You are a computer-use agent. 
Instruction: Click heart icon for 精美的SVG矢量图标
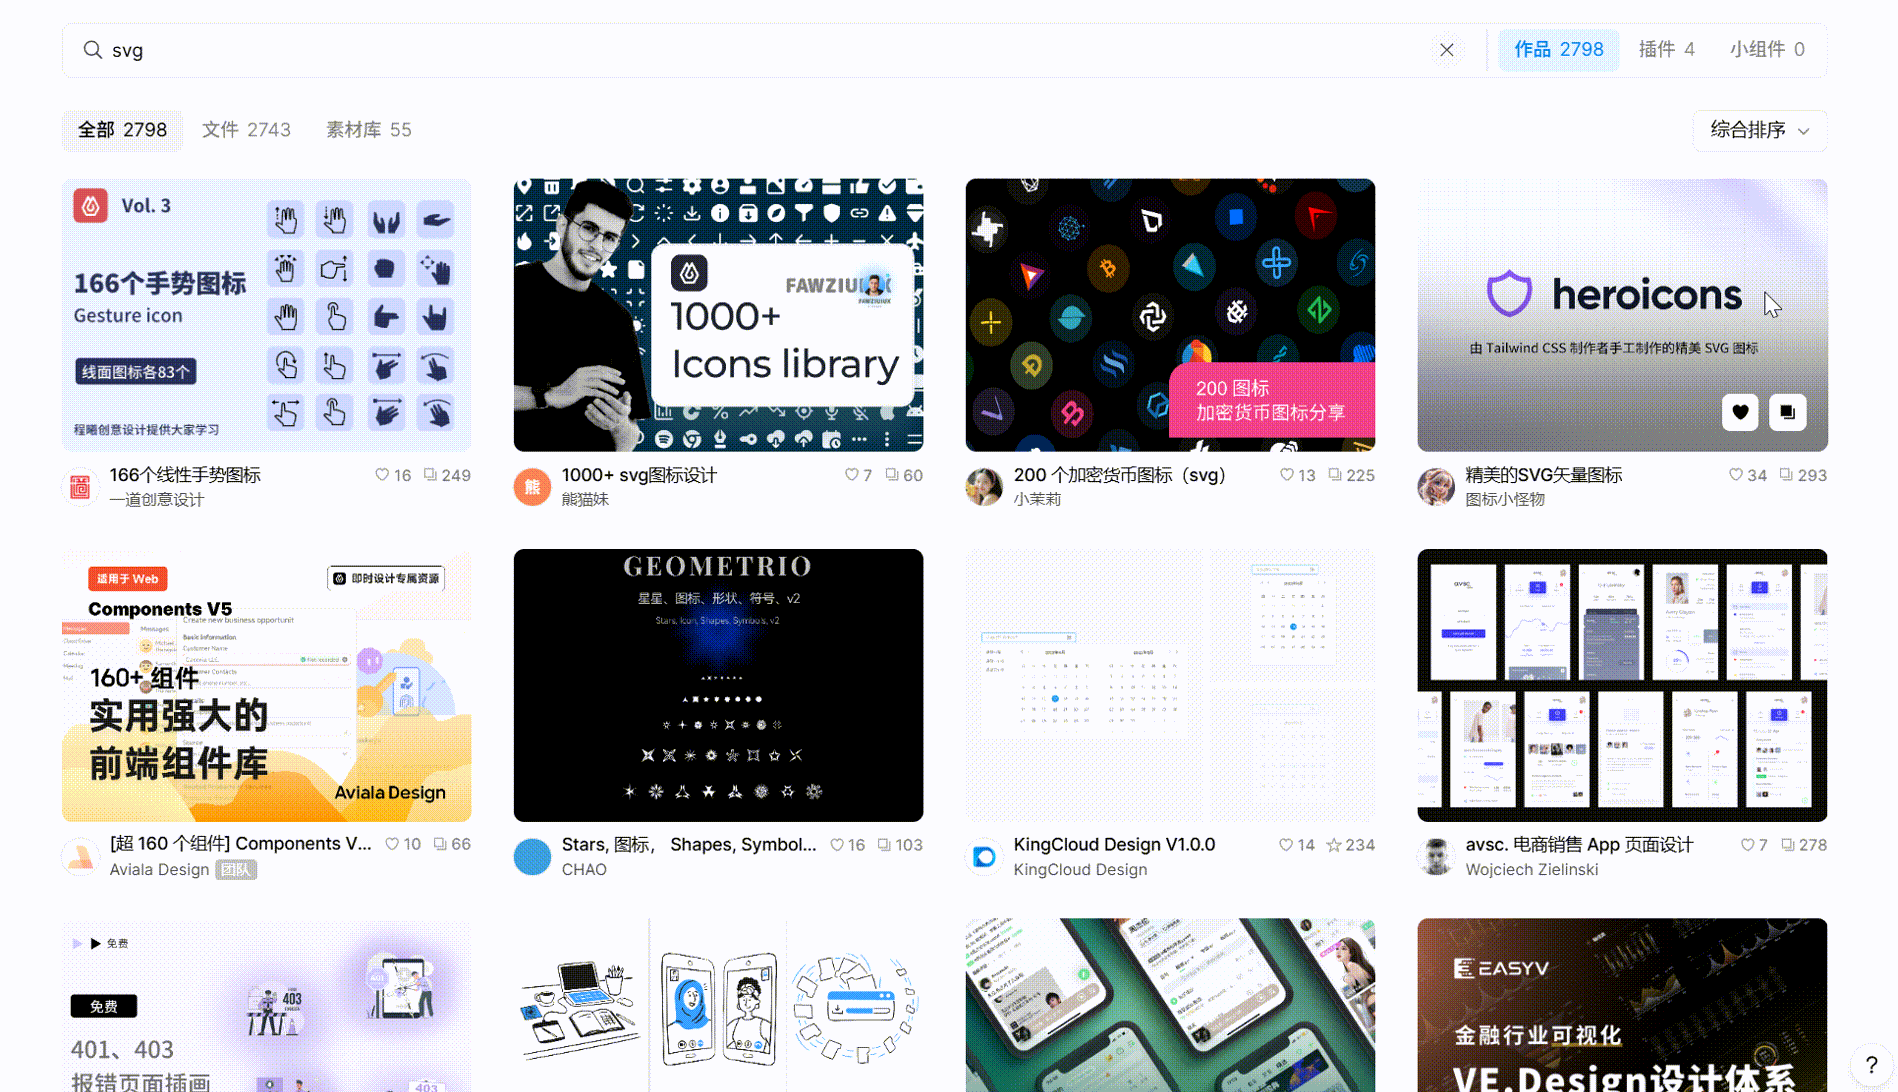1735,475
